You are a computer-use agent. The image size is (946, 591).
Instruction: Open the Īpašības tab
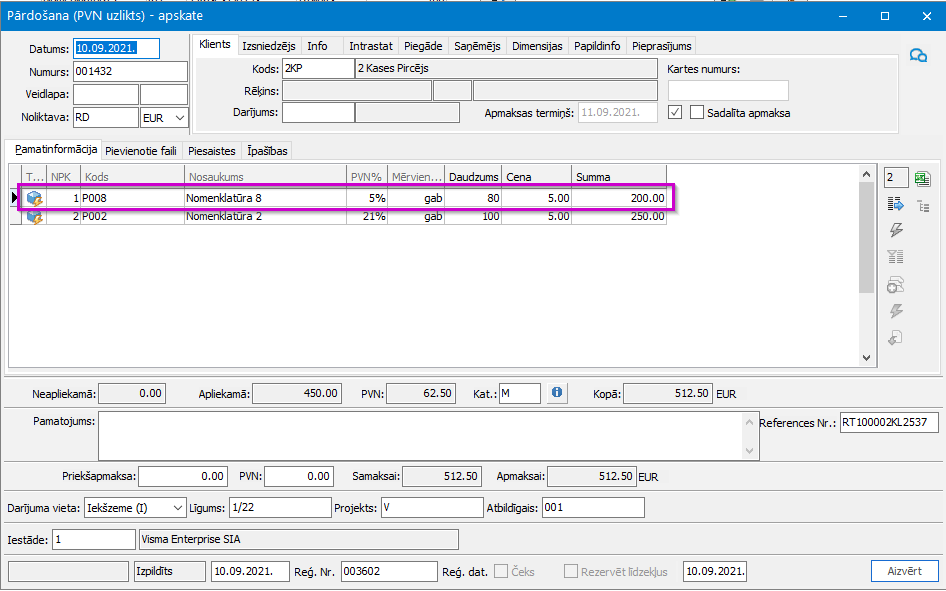tap(267, 151)
